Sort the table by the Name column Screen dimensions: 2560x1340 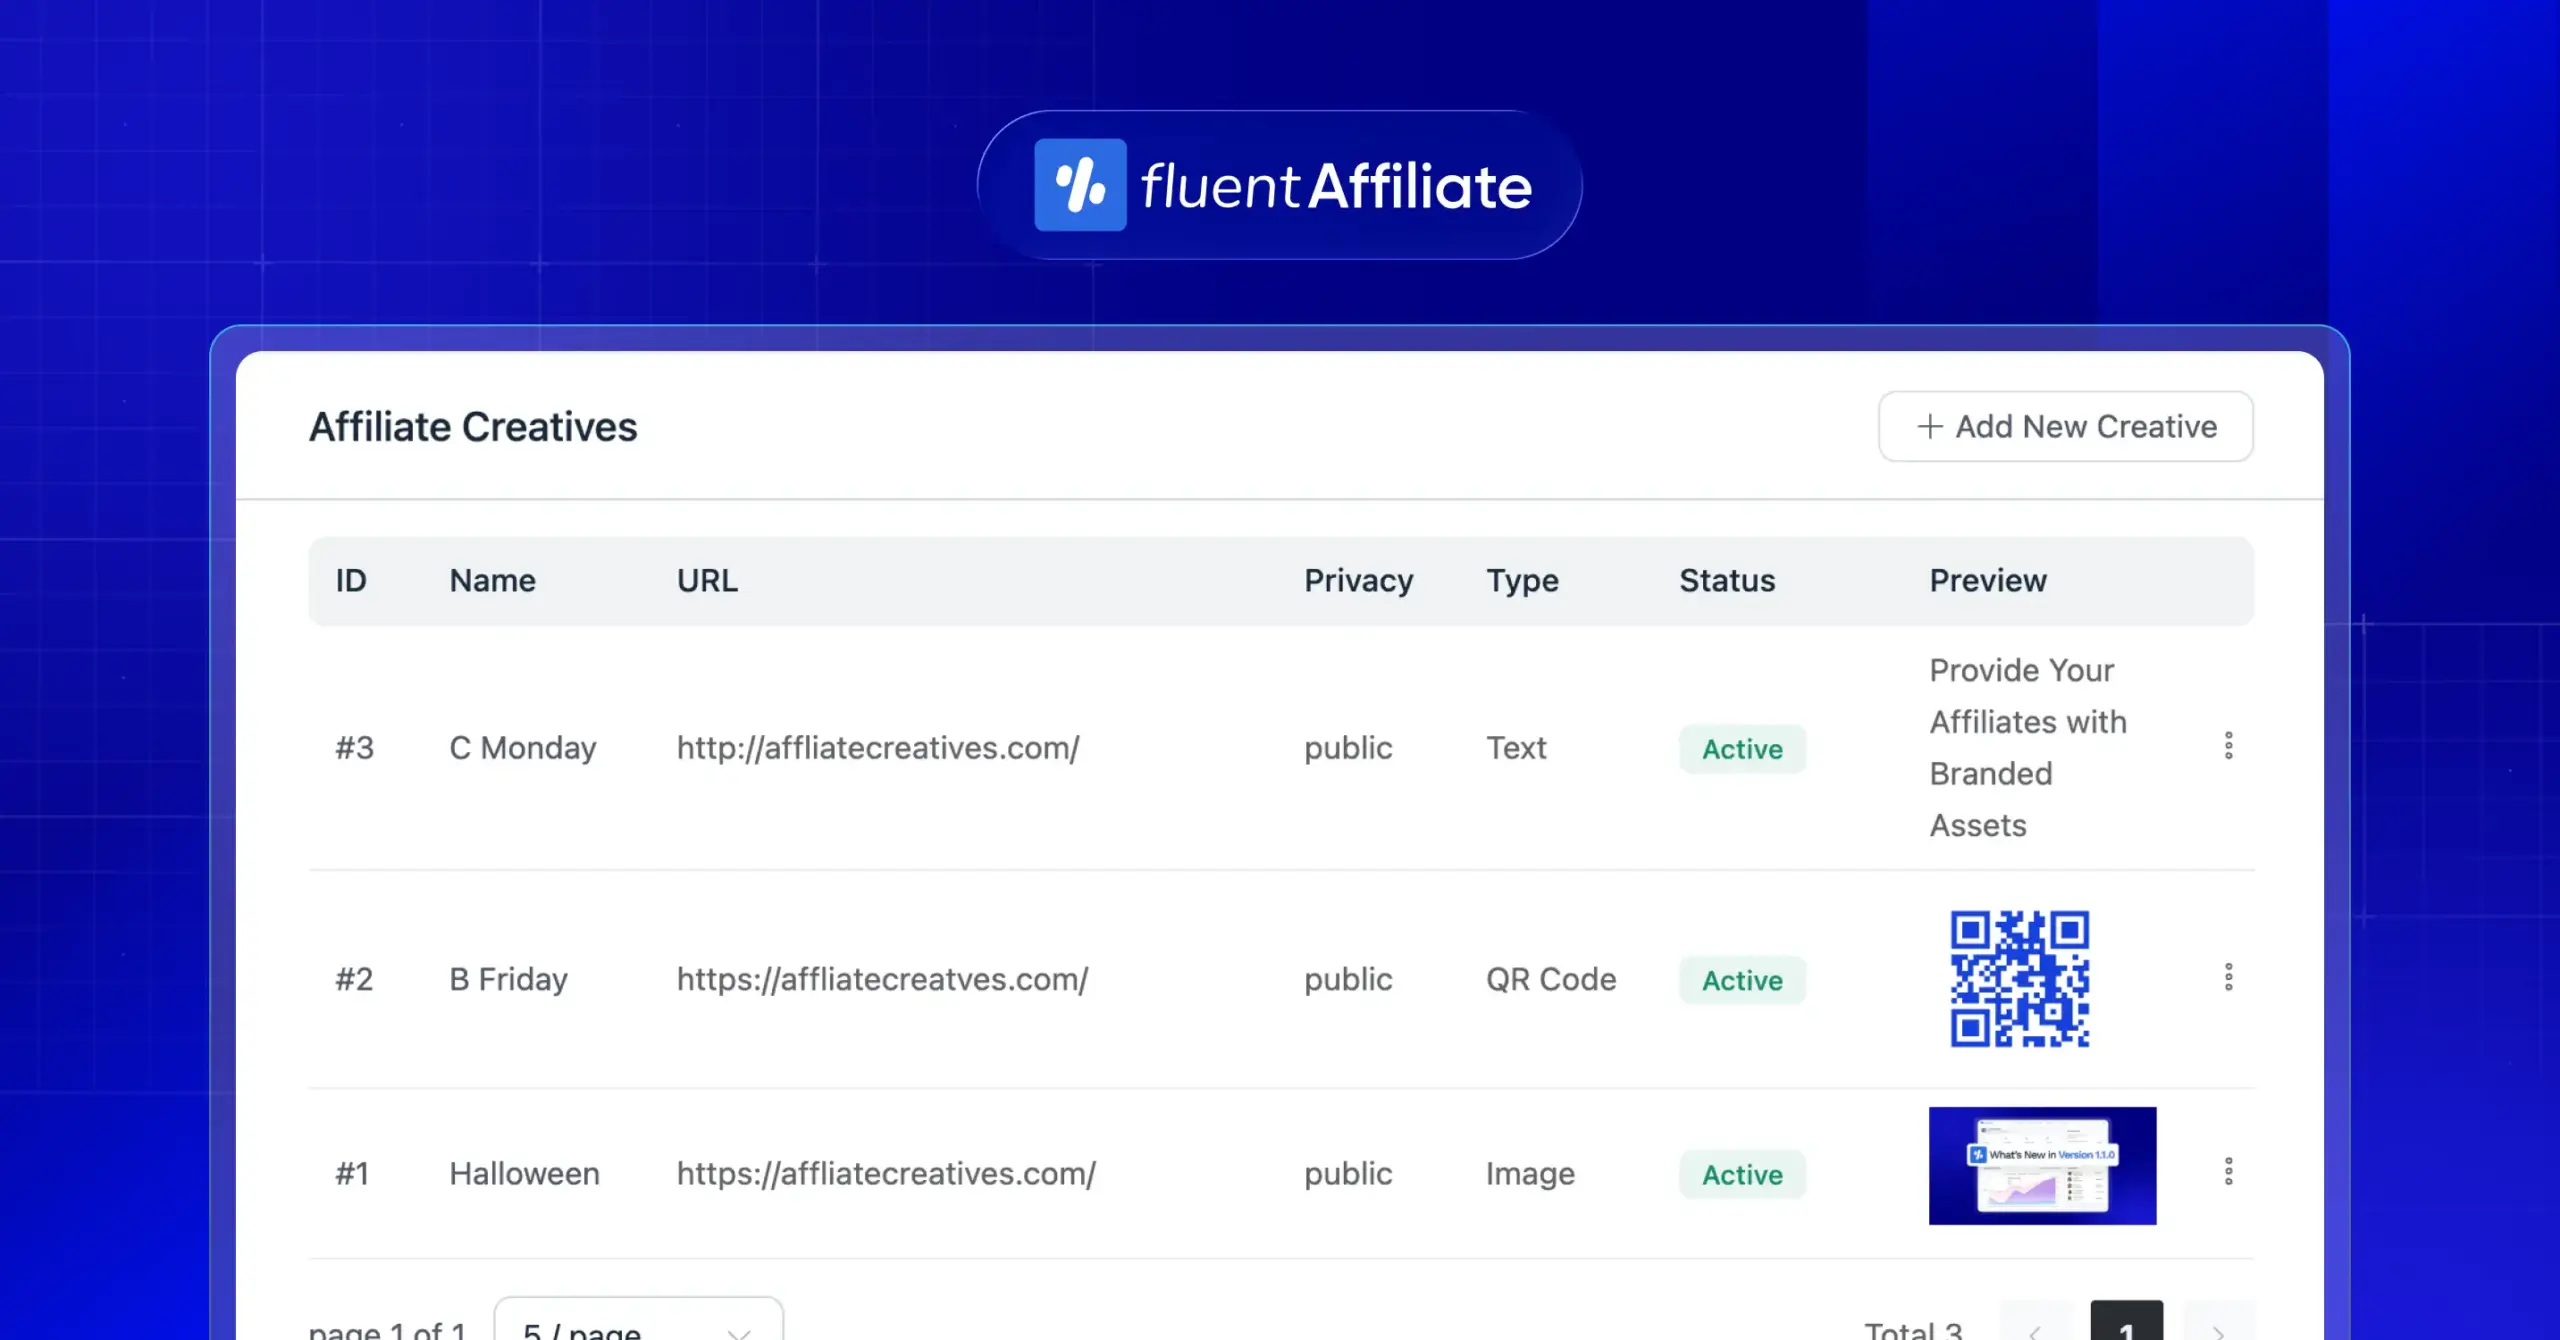click(x=492, y=580)
